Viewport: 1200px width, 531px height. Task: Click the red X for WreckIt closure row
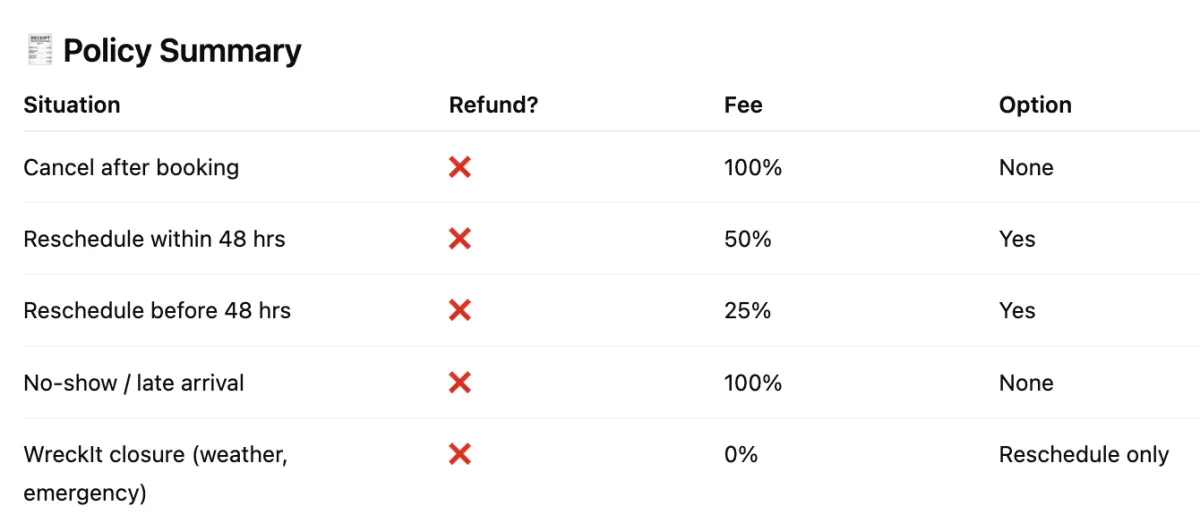click(460, 455)
